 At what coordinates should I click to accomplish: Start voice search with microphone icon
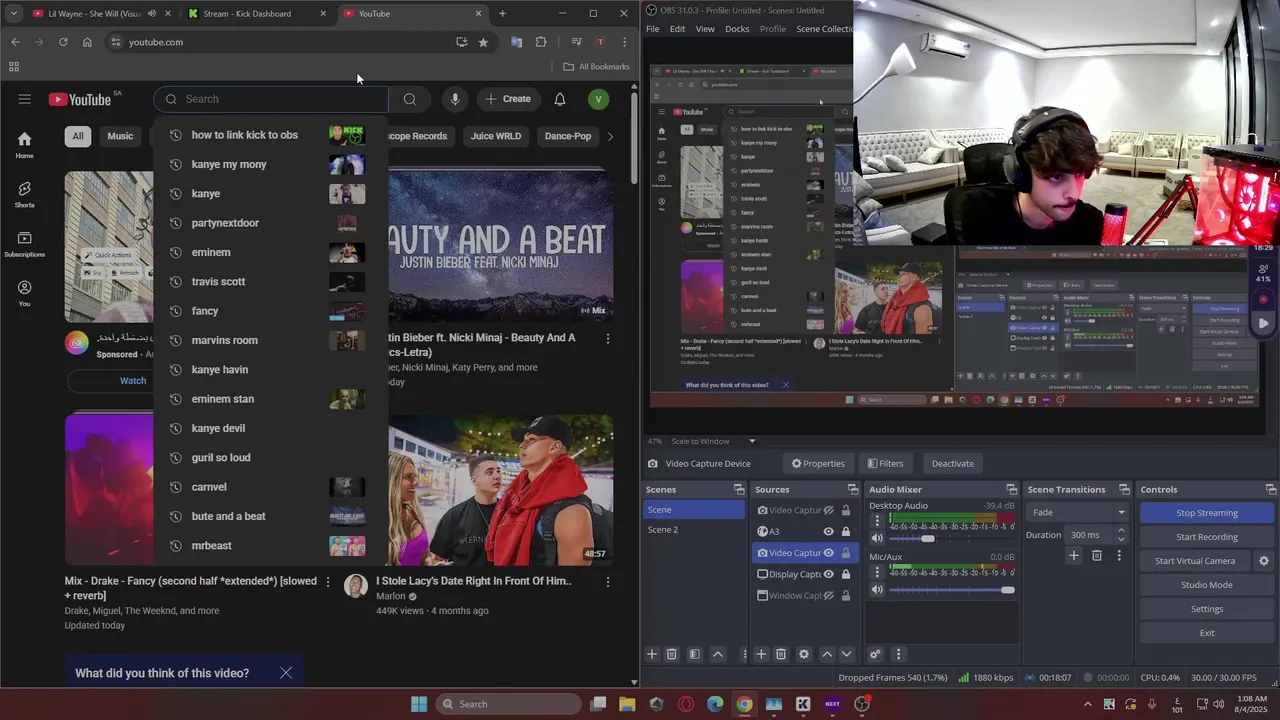point(455,99)
